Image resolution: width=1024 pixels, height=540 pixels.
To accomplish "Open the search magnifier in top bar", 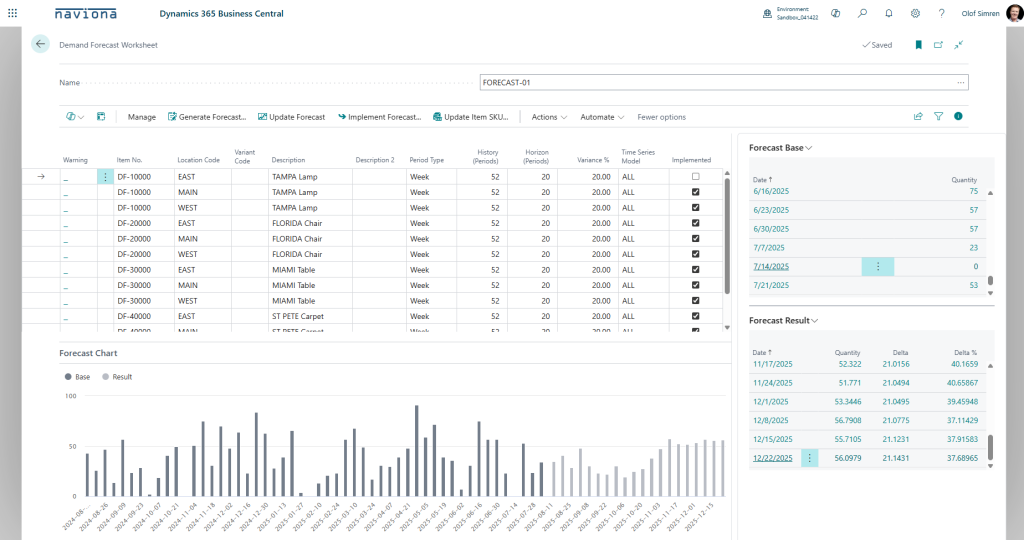I will point(862,14).
